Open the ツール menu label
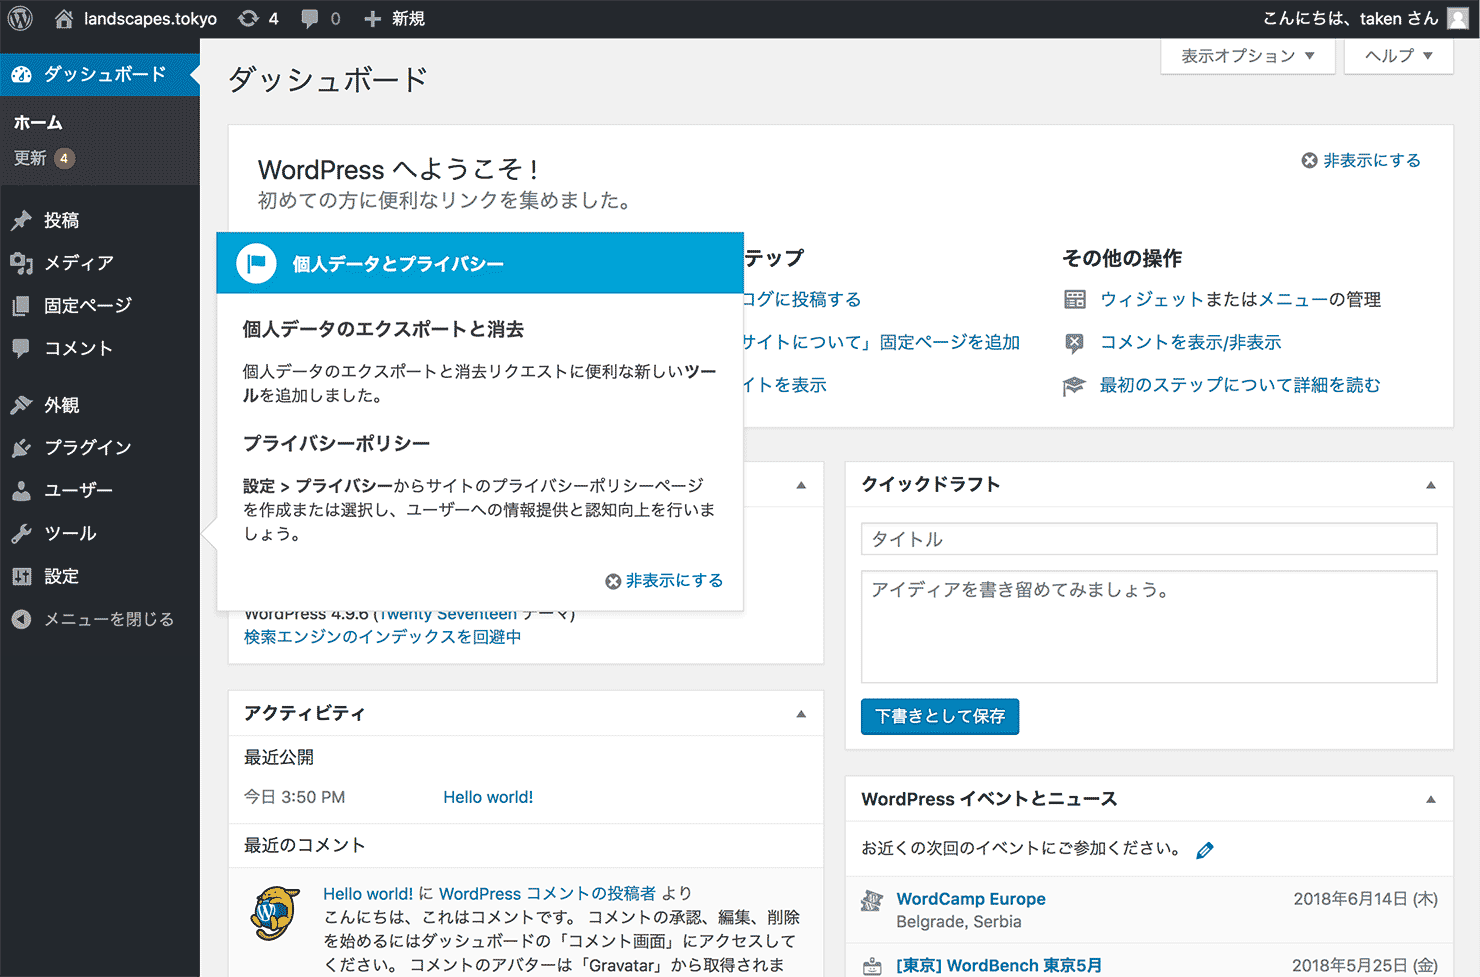The image size is (1480, 977). [x=70, y=534]
